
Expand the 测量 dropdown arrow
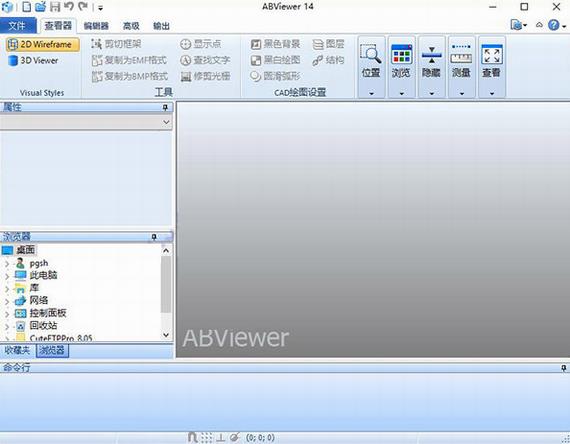click(462, 93)
